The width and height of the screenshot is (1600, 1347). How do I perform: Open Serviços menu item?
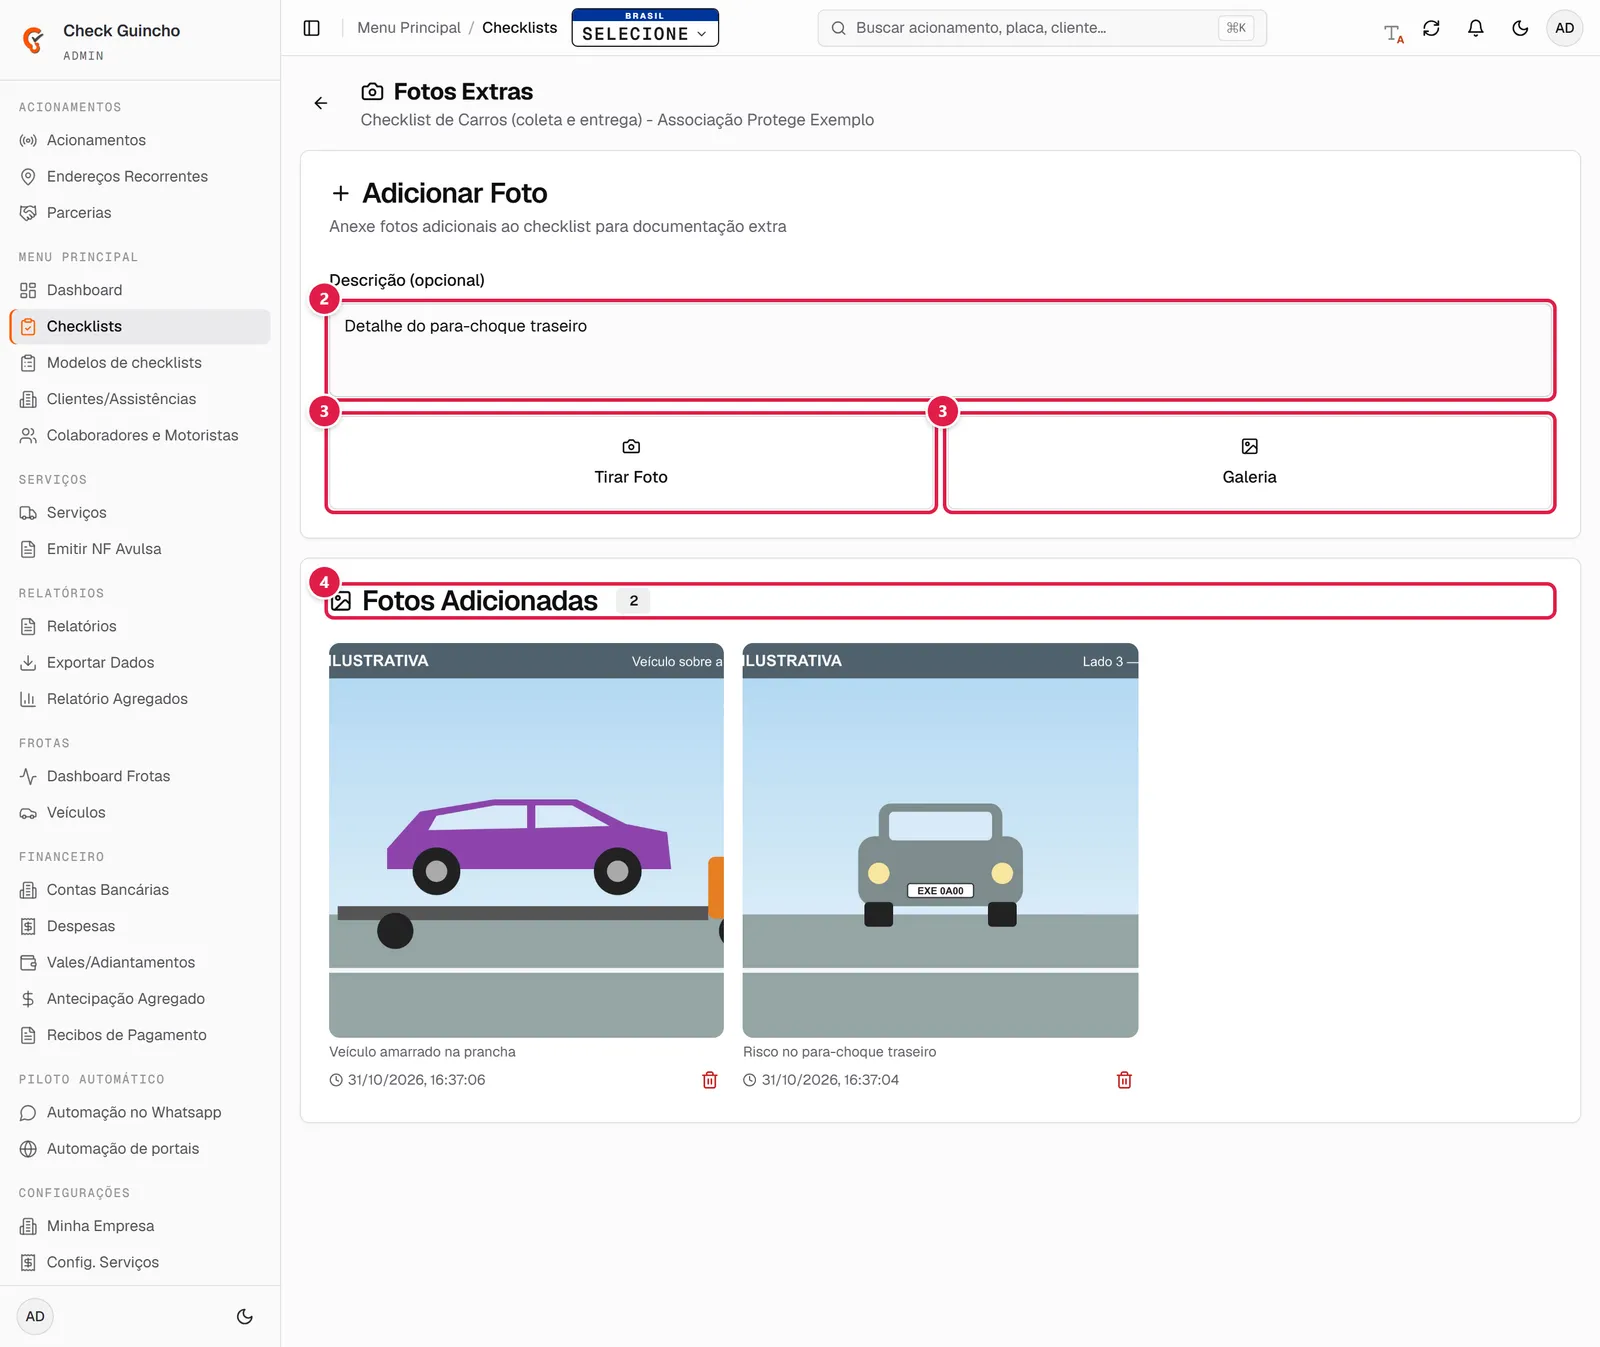point(140,512)
